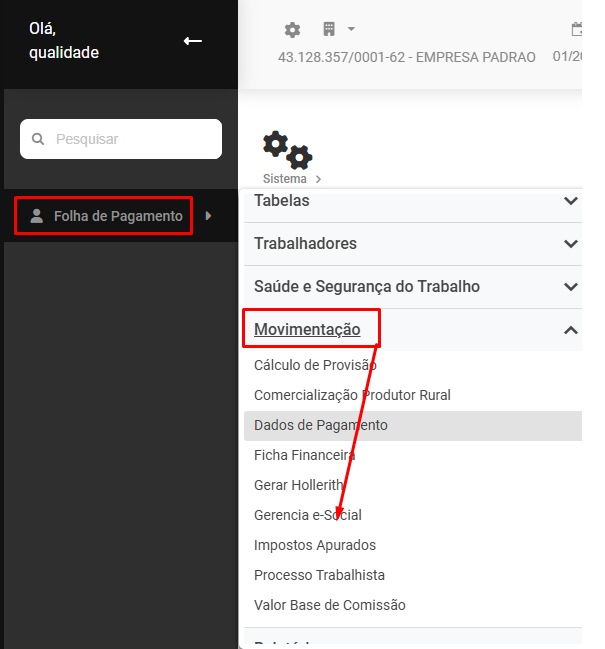
Task: Open Impostos Apurados entry
Action: pos(315,545)
